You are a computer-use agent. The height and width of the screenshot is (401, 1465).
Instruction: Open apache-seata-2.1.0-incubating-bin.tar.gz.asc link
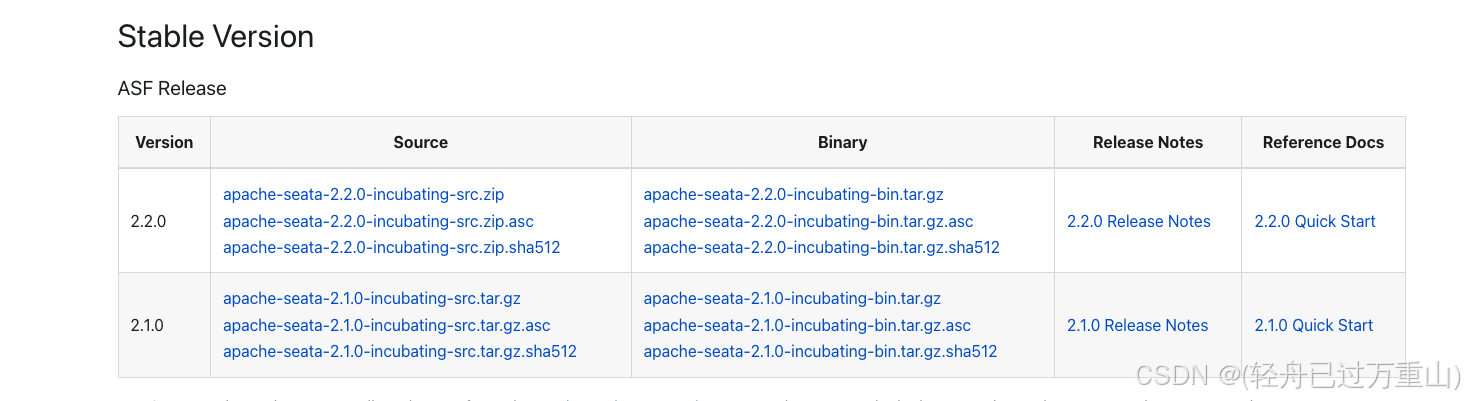(x=807, y=325)
